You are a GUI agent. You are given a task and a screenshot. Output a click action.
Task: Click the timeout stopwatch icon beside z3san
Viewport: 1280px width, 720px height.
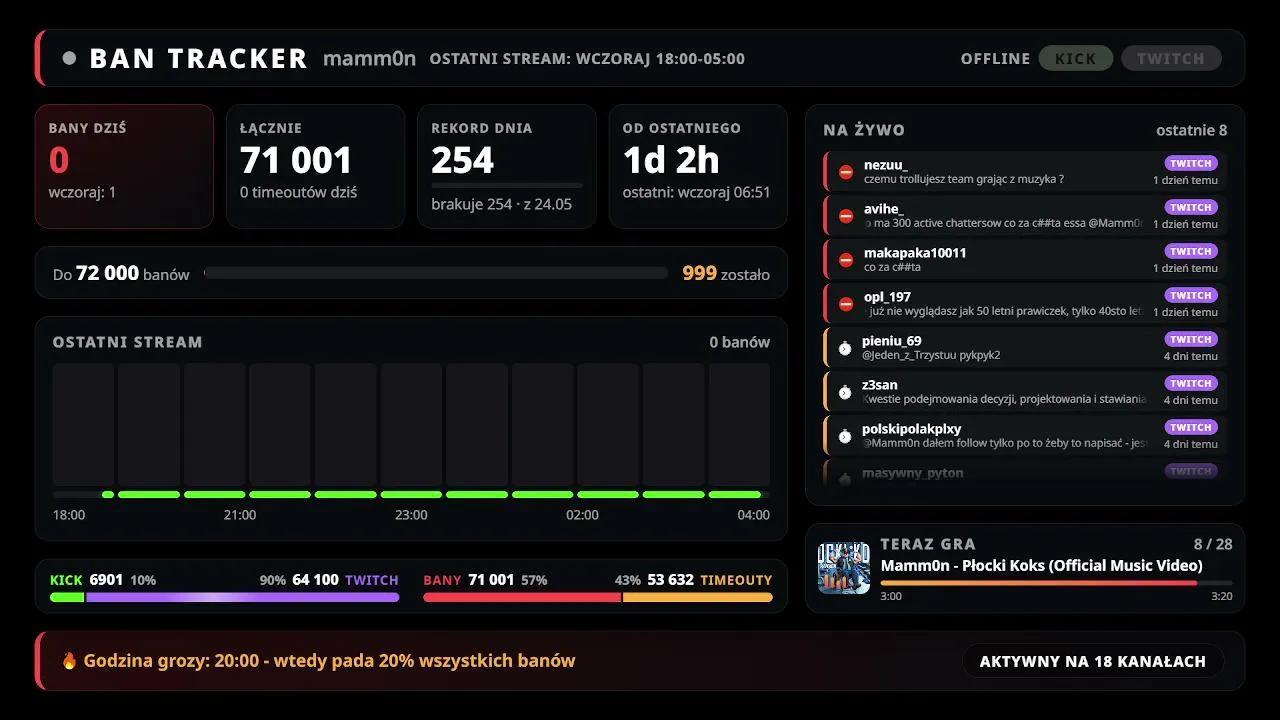[845, 392]
